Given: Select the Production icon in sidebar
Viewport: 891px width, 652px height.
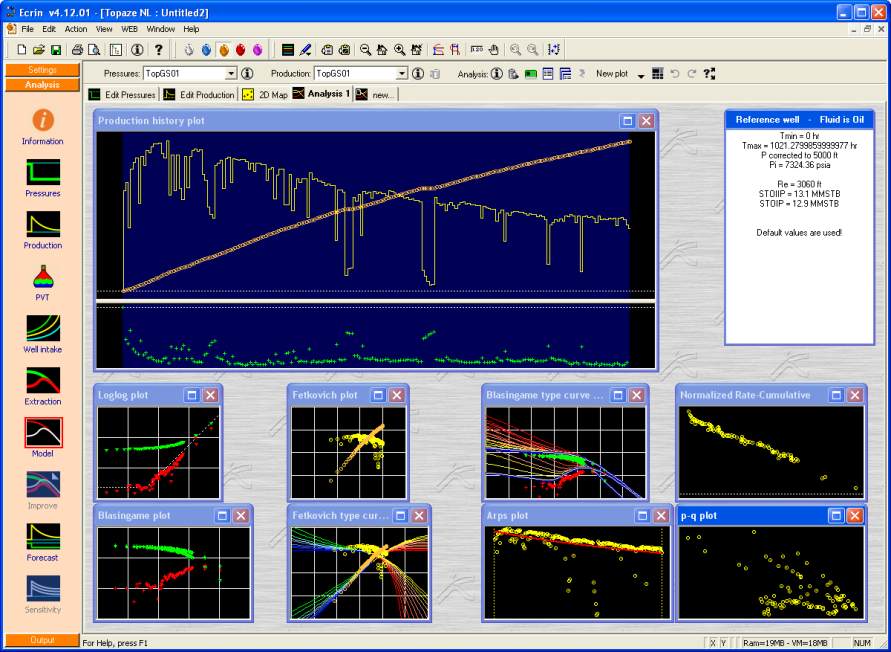Looking at the screenshot, I should coord(42,226).
